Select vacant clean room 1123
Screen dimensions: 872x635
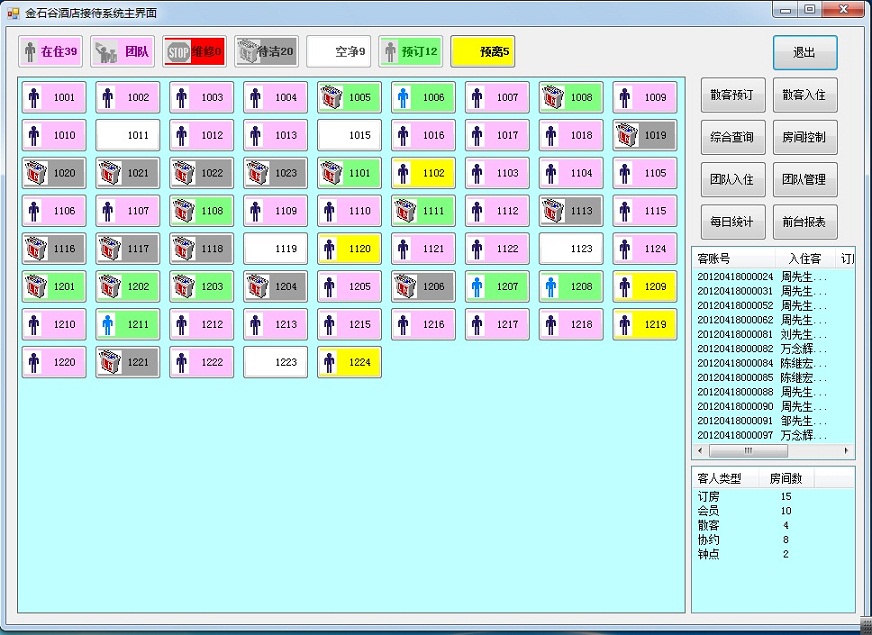[x=571, y=249]
